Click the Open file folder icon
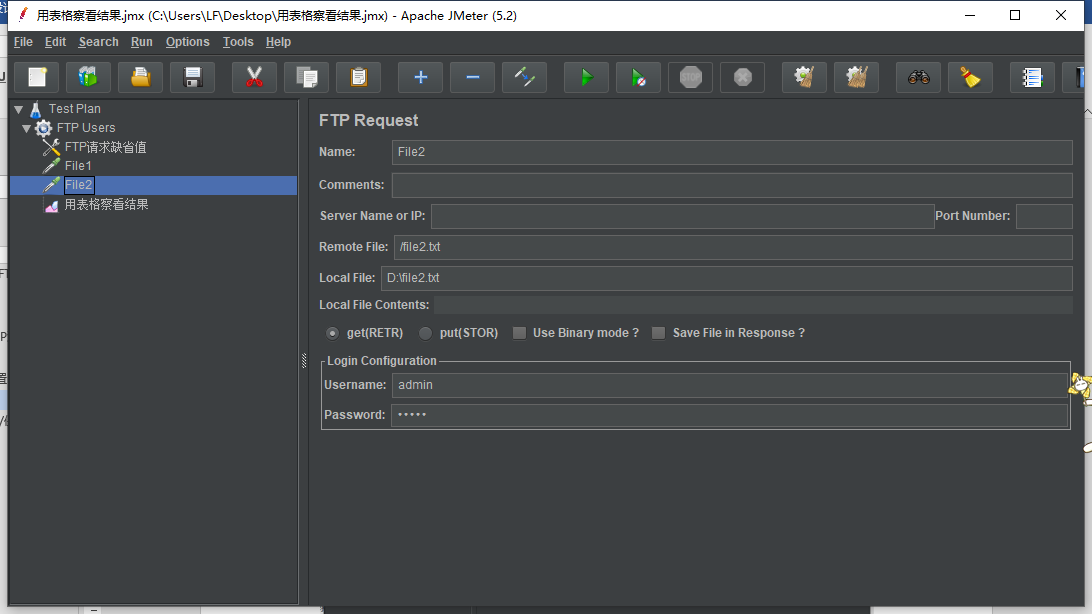 coord(140,77)
